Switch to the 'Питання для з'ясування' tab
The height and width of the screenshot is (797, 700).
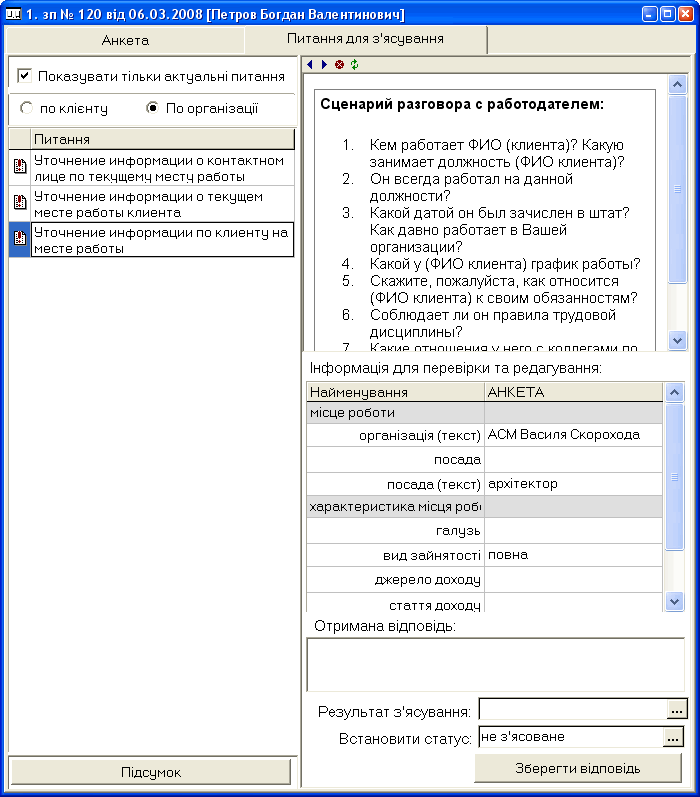[366, 39]
